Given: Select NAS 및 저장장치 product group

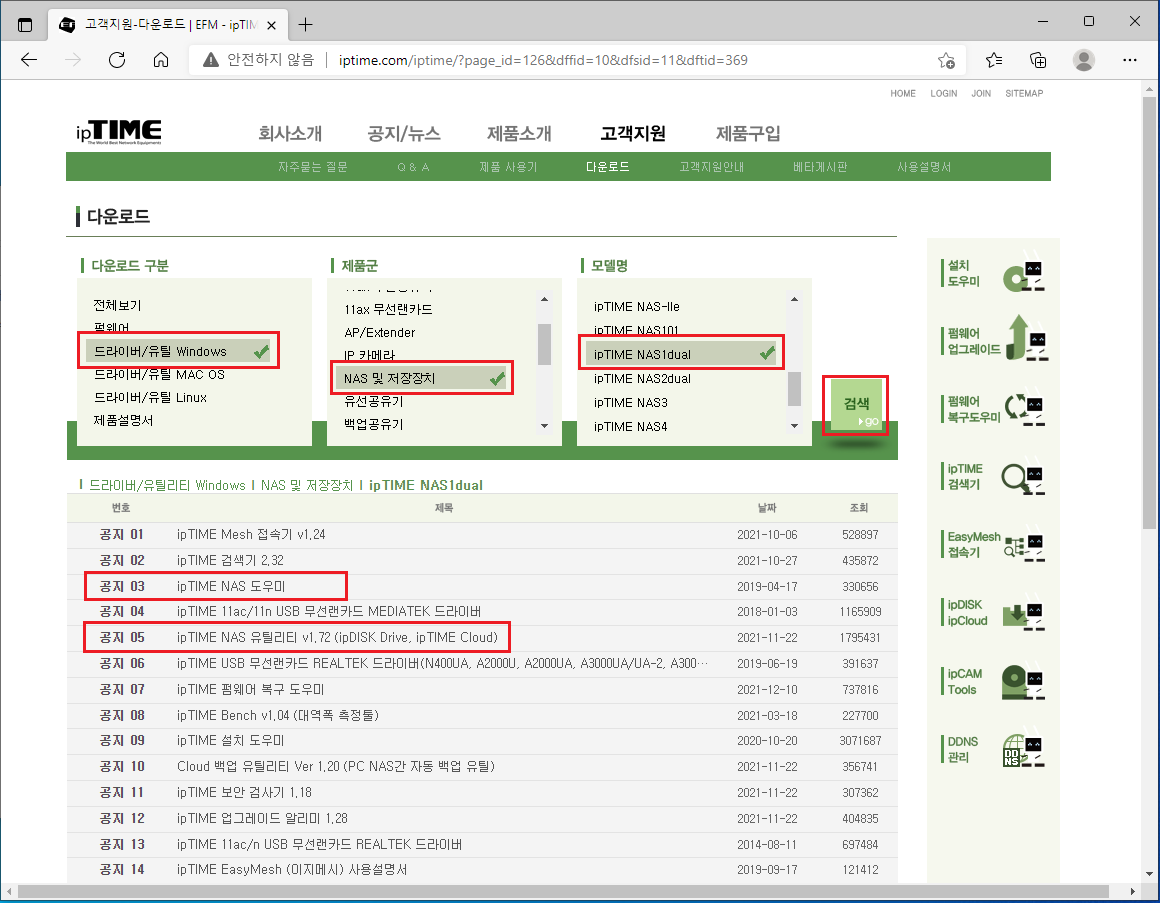Looking at the screenshot, I should tap(421, 378).
